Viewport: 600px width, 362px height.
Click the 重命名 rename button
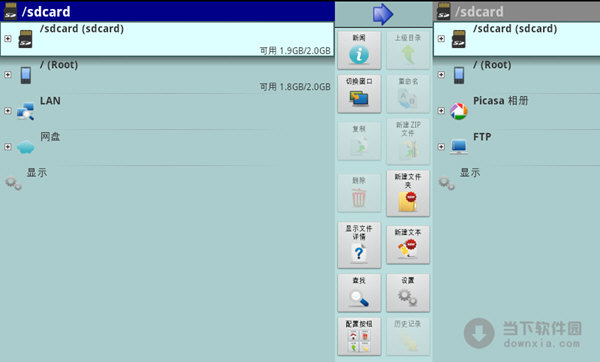408,94
